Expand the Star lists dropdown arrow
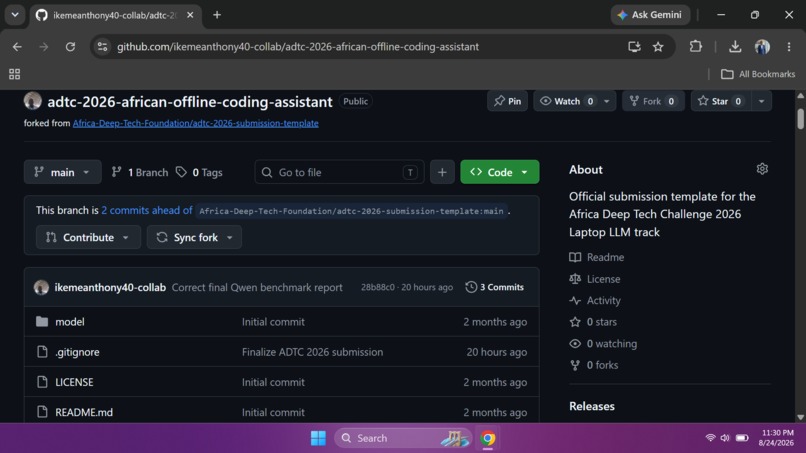 tap(761, 101)
